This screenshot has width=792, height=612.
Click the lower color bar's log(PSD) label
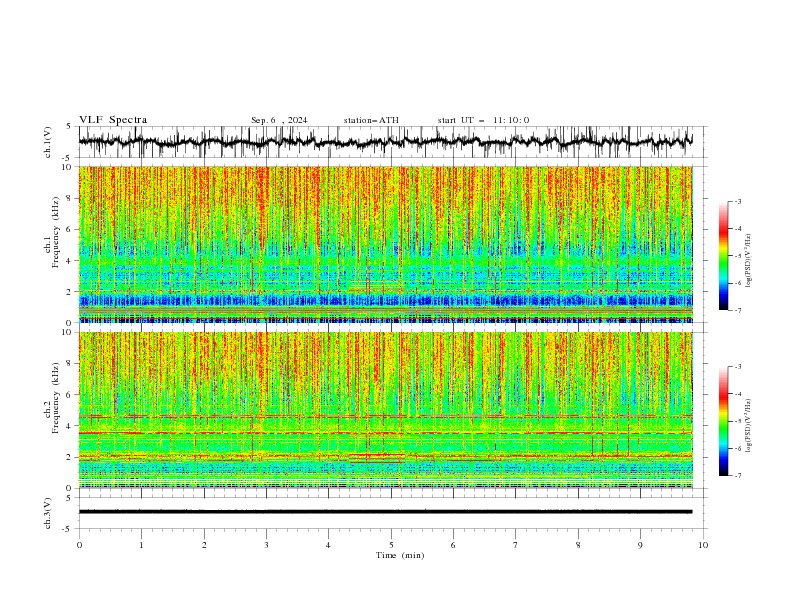pos(748,426)
